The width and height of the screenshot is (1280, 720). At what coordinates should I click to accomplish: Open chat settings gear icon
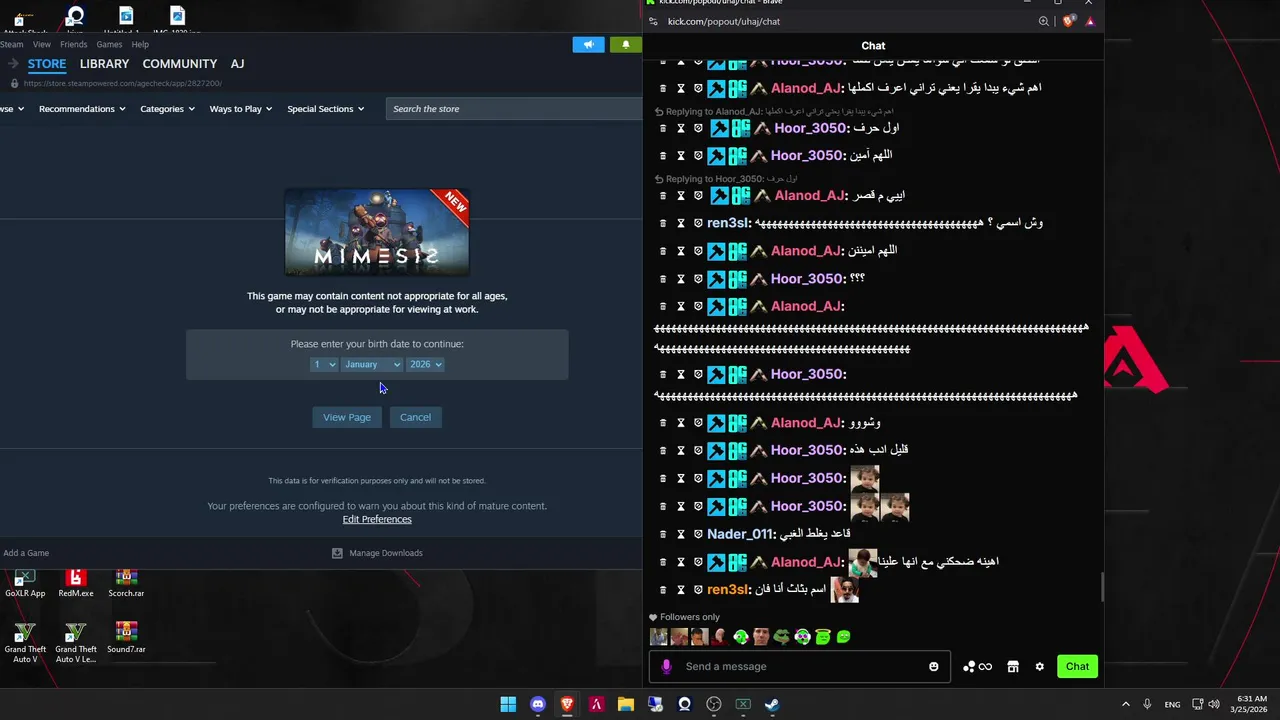(1039, 667)
